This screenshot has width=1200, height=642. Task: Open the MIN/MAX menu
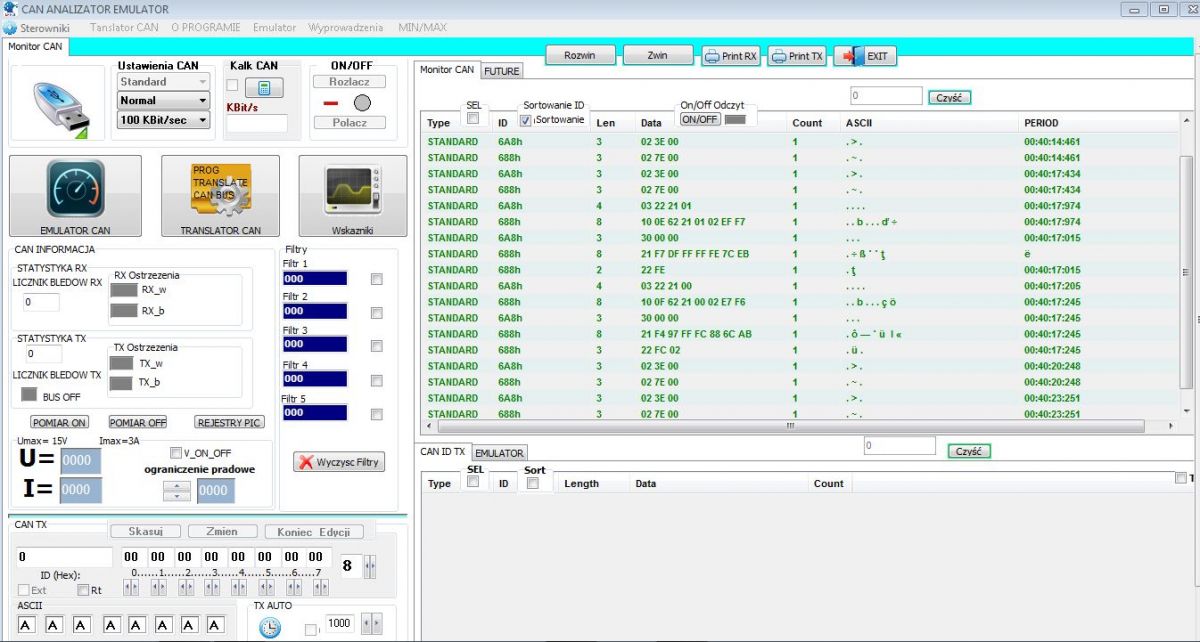point(424,28)
